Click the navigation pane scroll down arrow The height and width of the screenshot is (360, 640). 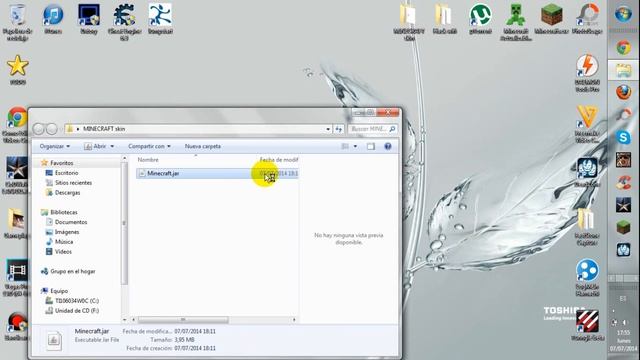point(124,320)
